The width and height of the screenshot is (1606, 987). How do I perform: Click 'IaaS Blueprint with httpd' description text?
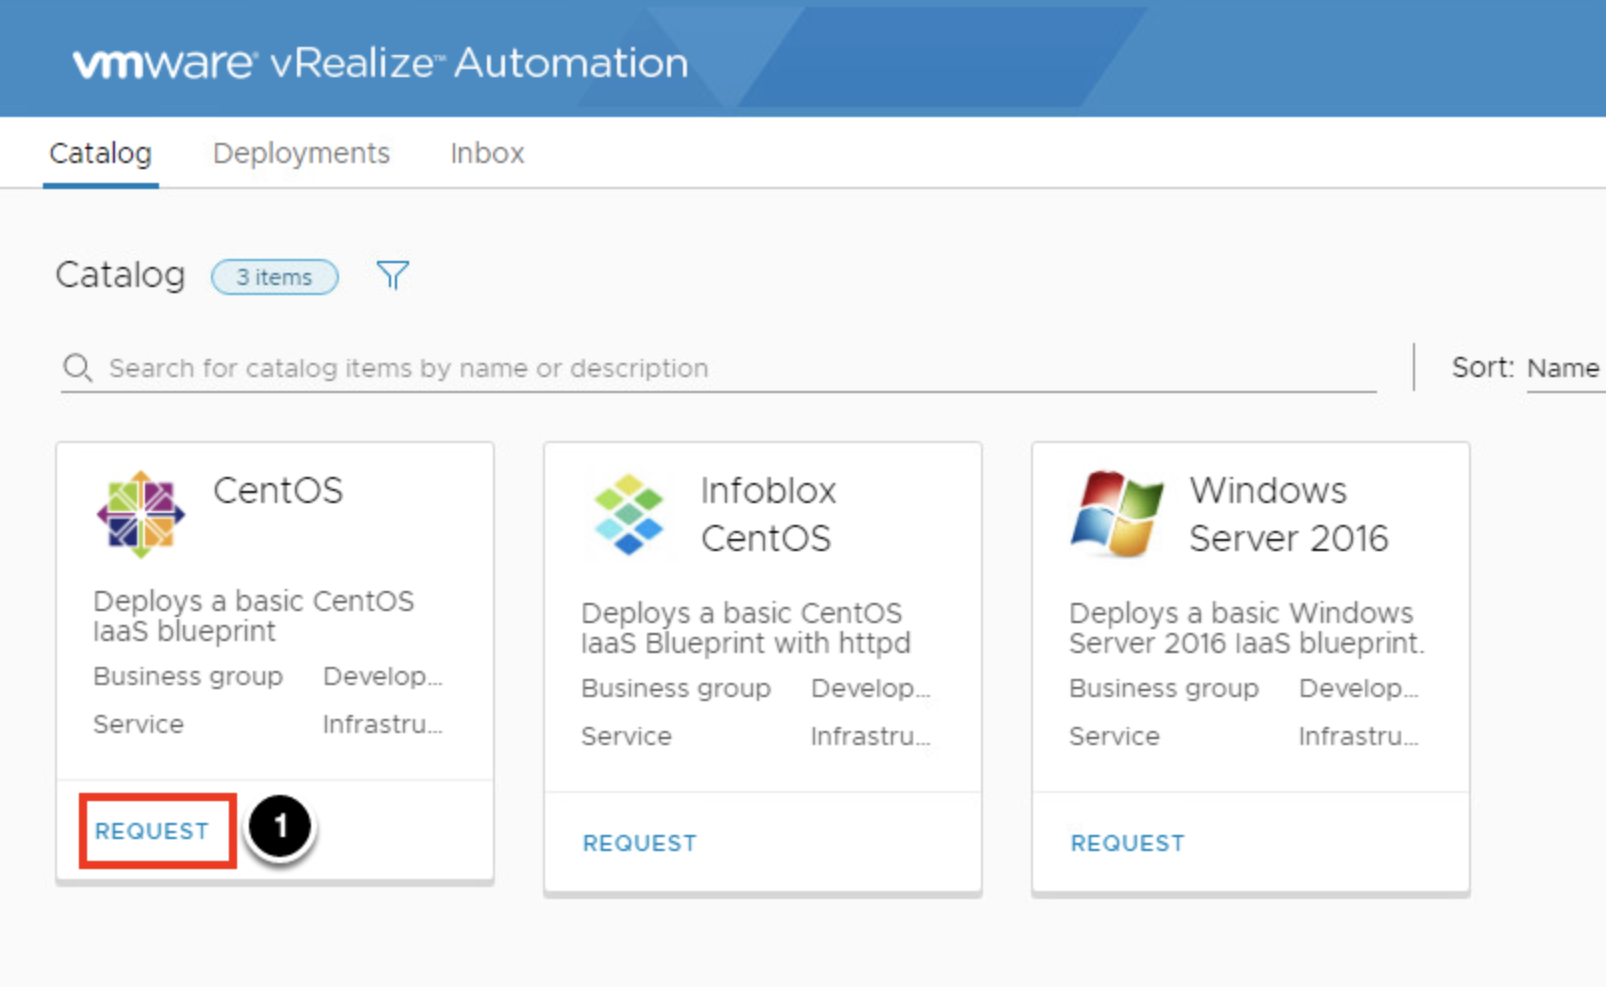746,643
